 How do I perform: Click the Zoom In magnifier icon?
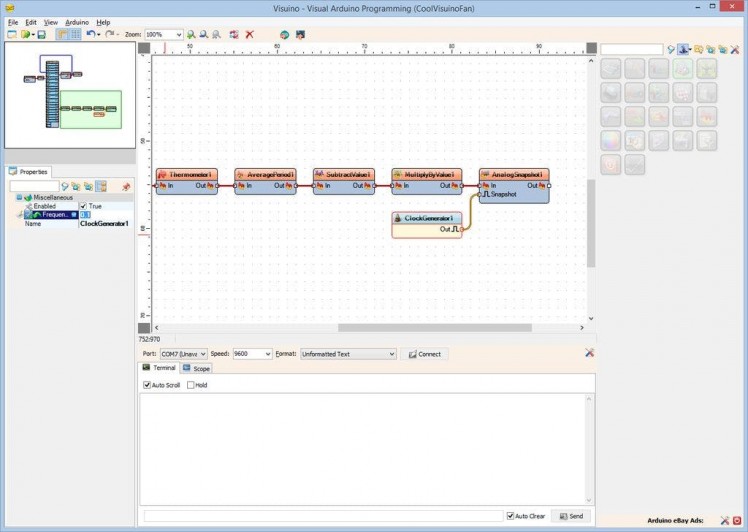191,34
